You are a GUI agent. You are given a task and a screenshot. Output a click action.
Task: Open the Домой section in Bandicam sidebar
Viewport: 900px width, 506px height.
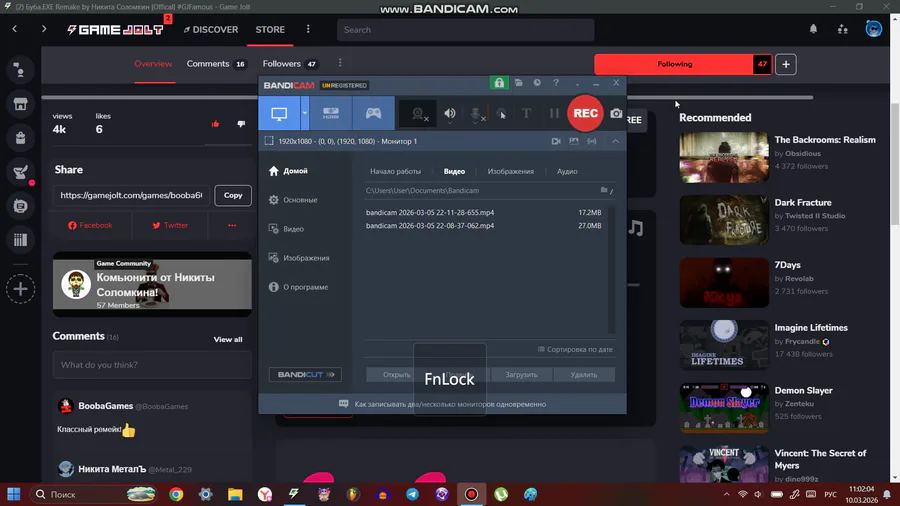pyautogui.click(x=289, y=171)
